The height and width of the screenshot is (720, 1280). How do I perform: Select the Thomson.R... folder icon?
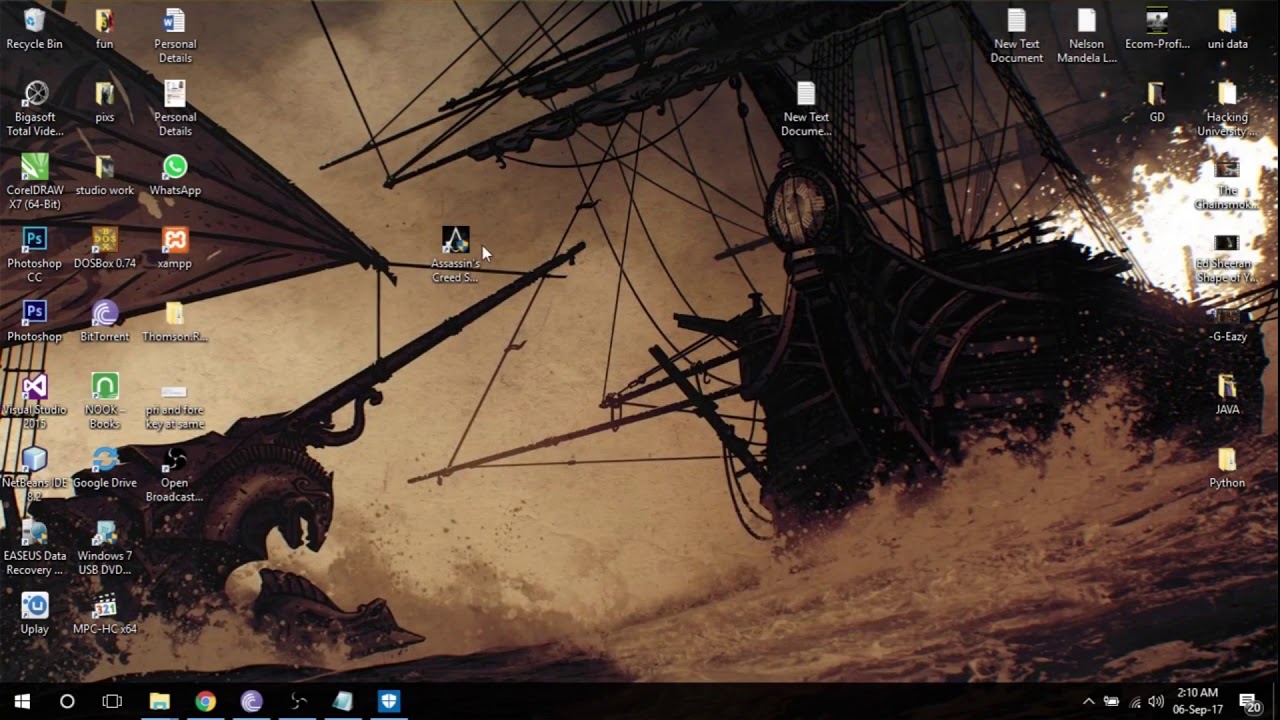click(175, 321)
